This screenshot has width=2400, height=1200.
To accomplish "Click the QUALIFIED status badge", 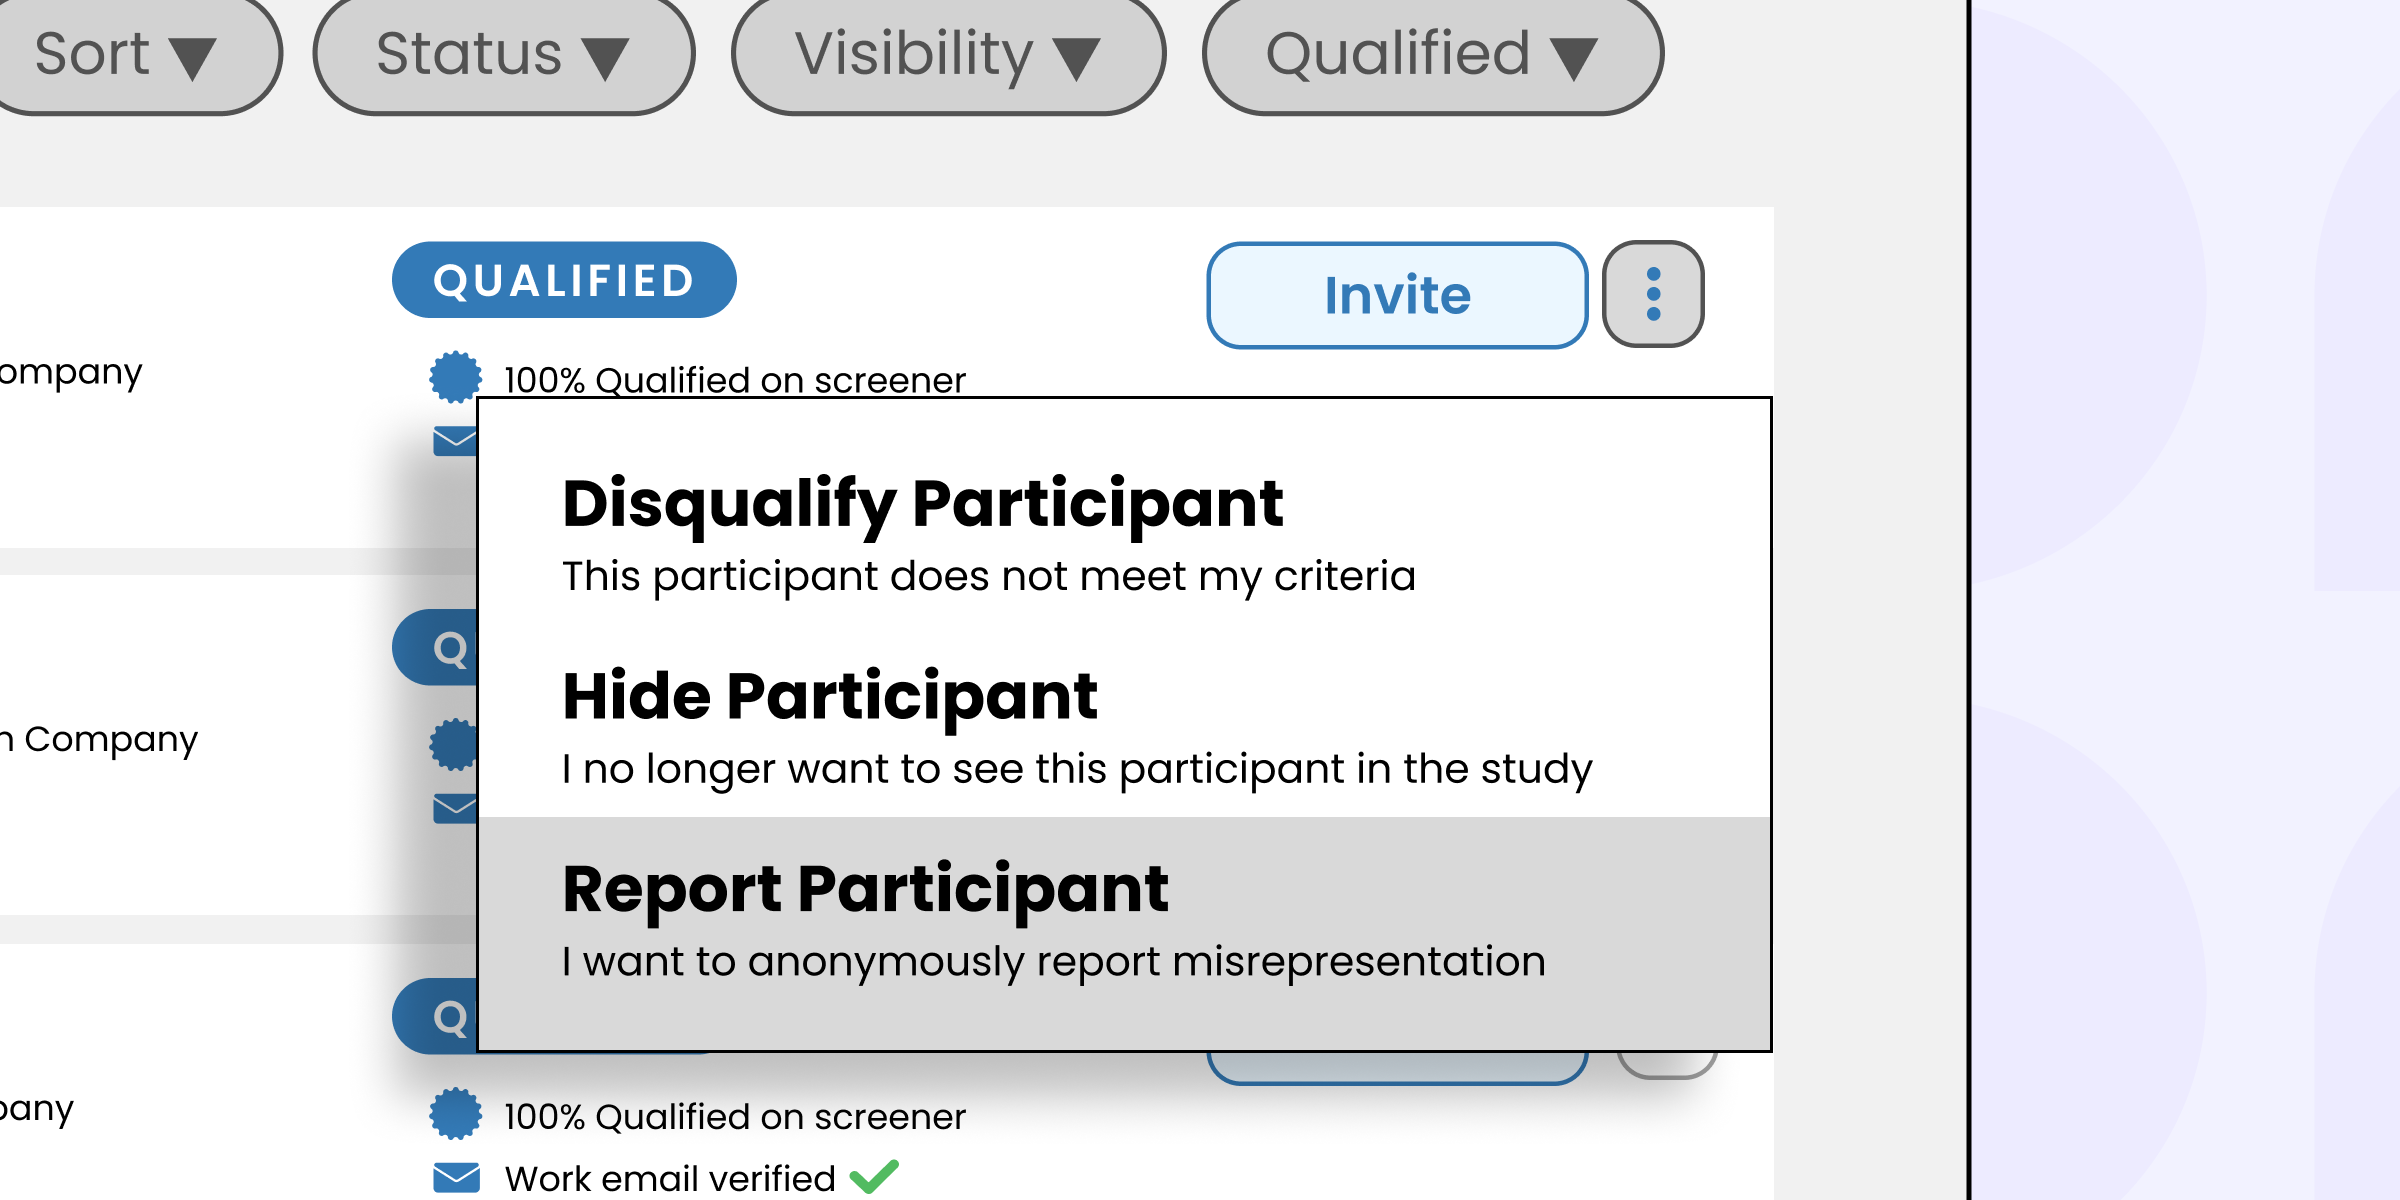I will click(x=564, y=280).
